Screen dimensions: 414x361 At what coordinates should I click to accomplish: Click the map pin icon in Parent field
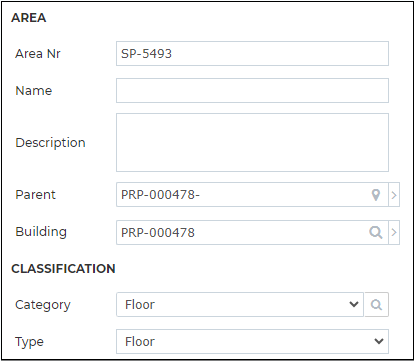tap(376, 195)
